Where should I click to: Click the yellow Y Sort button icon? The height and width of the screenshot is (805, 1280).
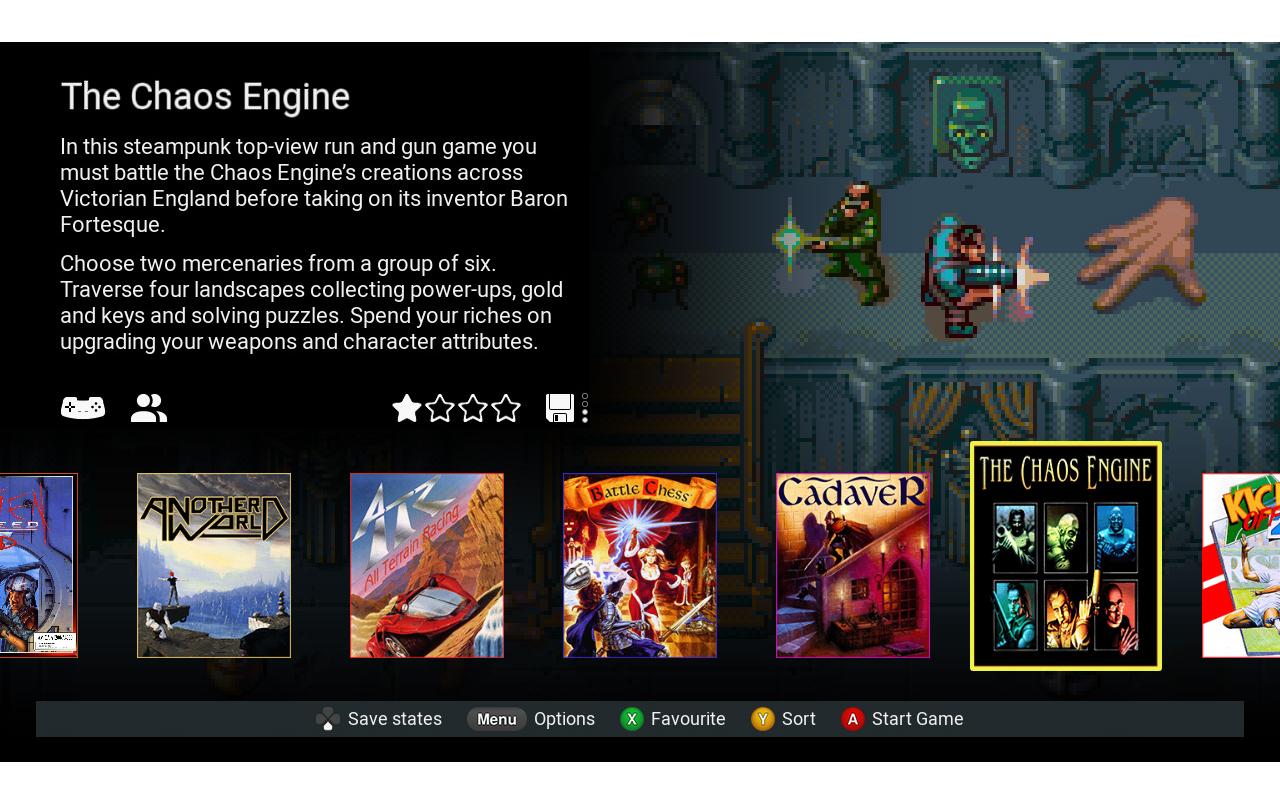coord(763,719)
